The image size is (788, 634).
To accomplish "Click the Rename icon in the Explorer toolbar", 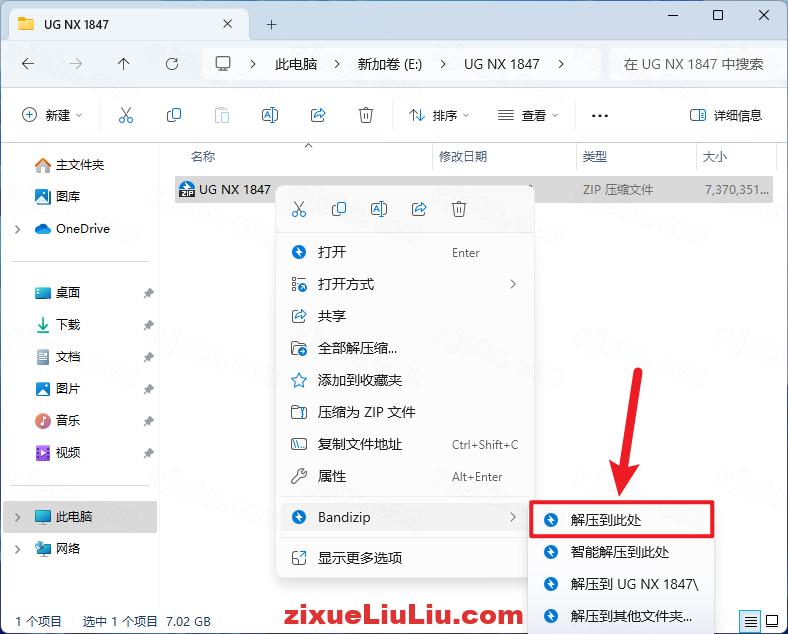I will [x=270, y=116].
